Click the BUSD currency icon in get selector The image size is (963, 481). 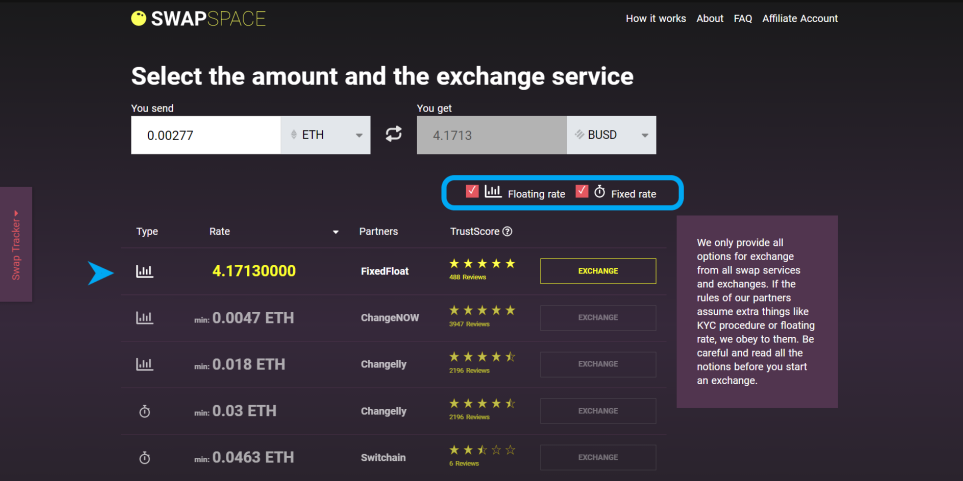point(580,135)
